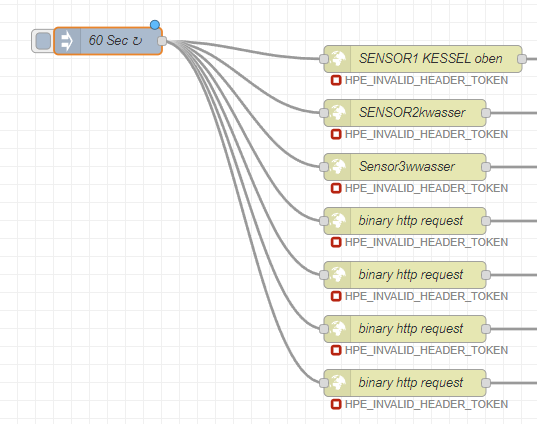This screenshot has height=424, width=537.
Task: Click the blue changed-indicator dot on 60 Sec node
Action: (x=155, y=25)
